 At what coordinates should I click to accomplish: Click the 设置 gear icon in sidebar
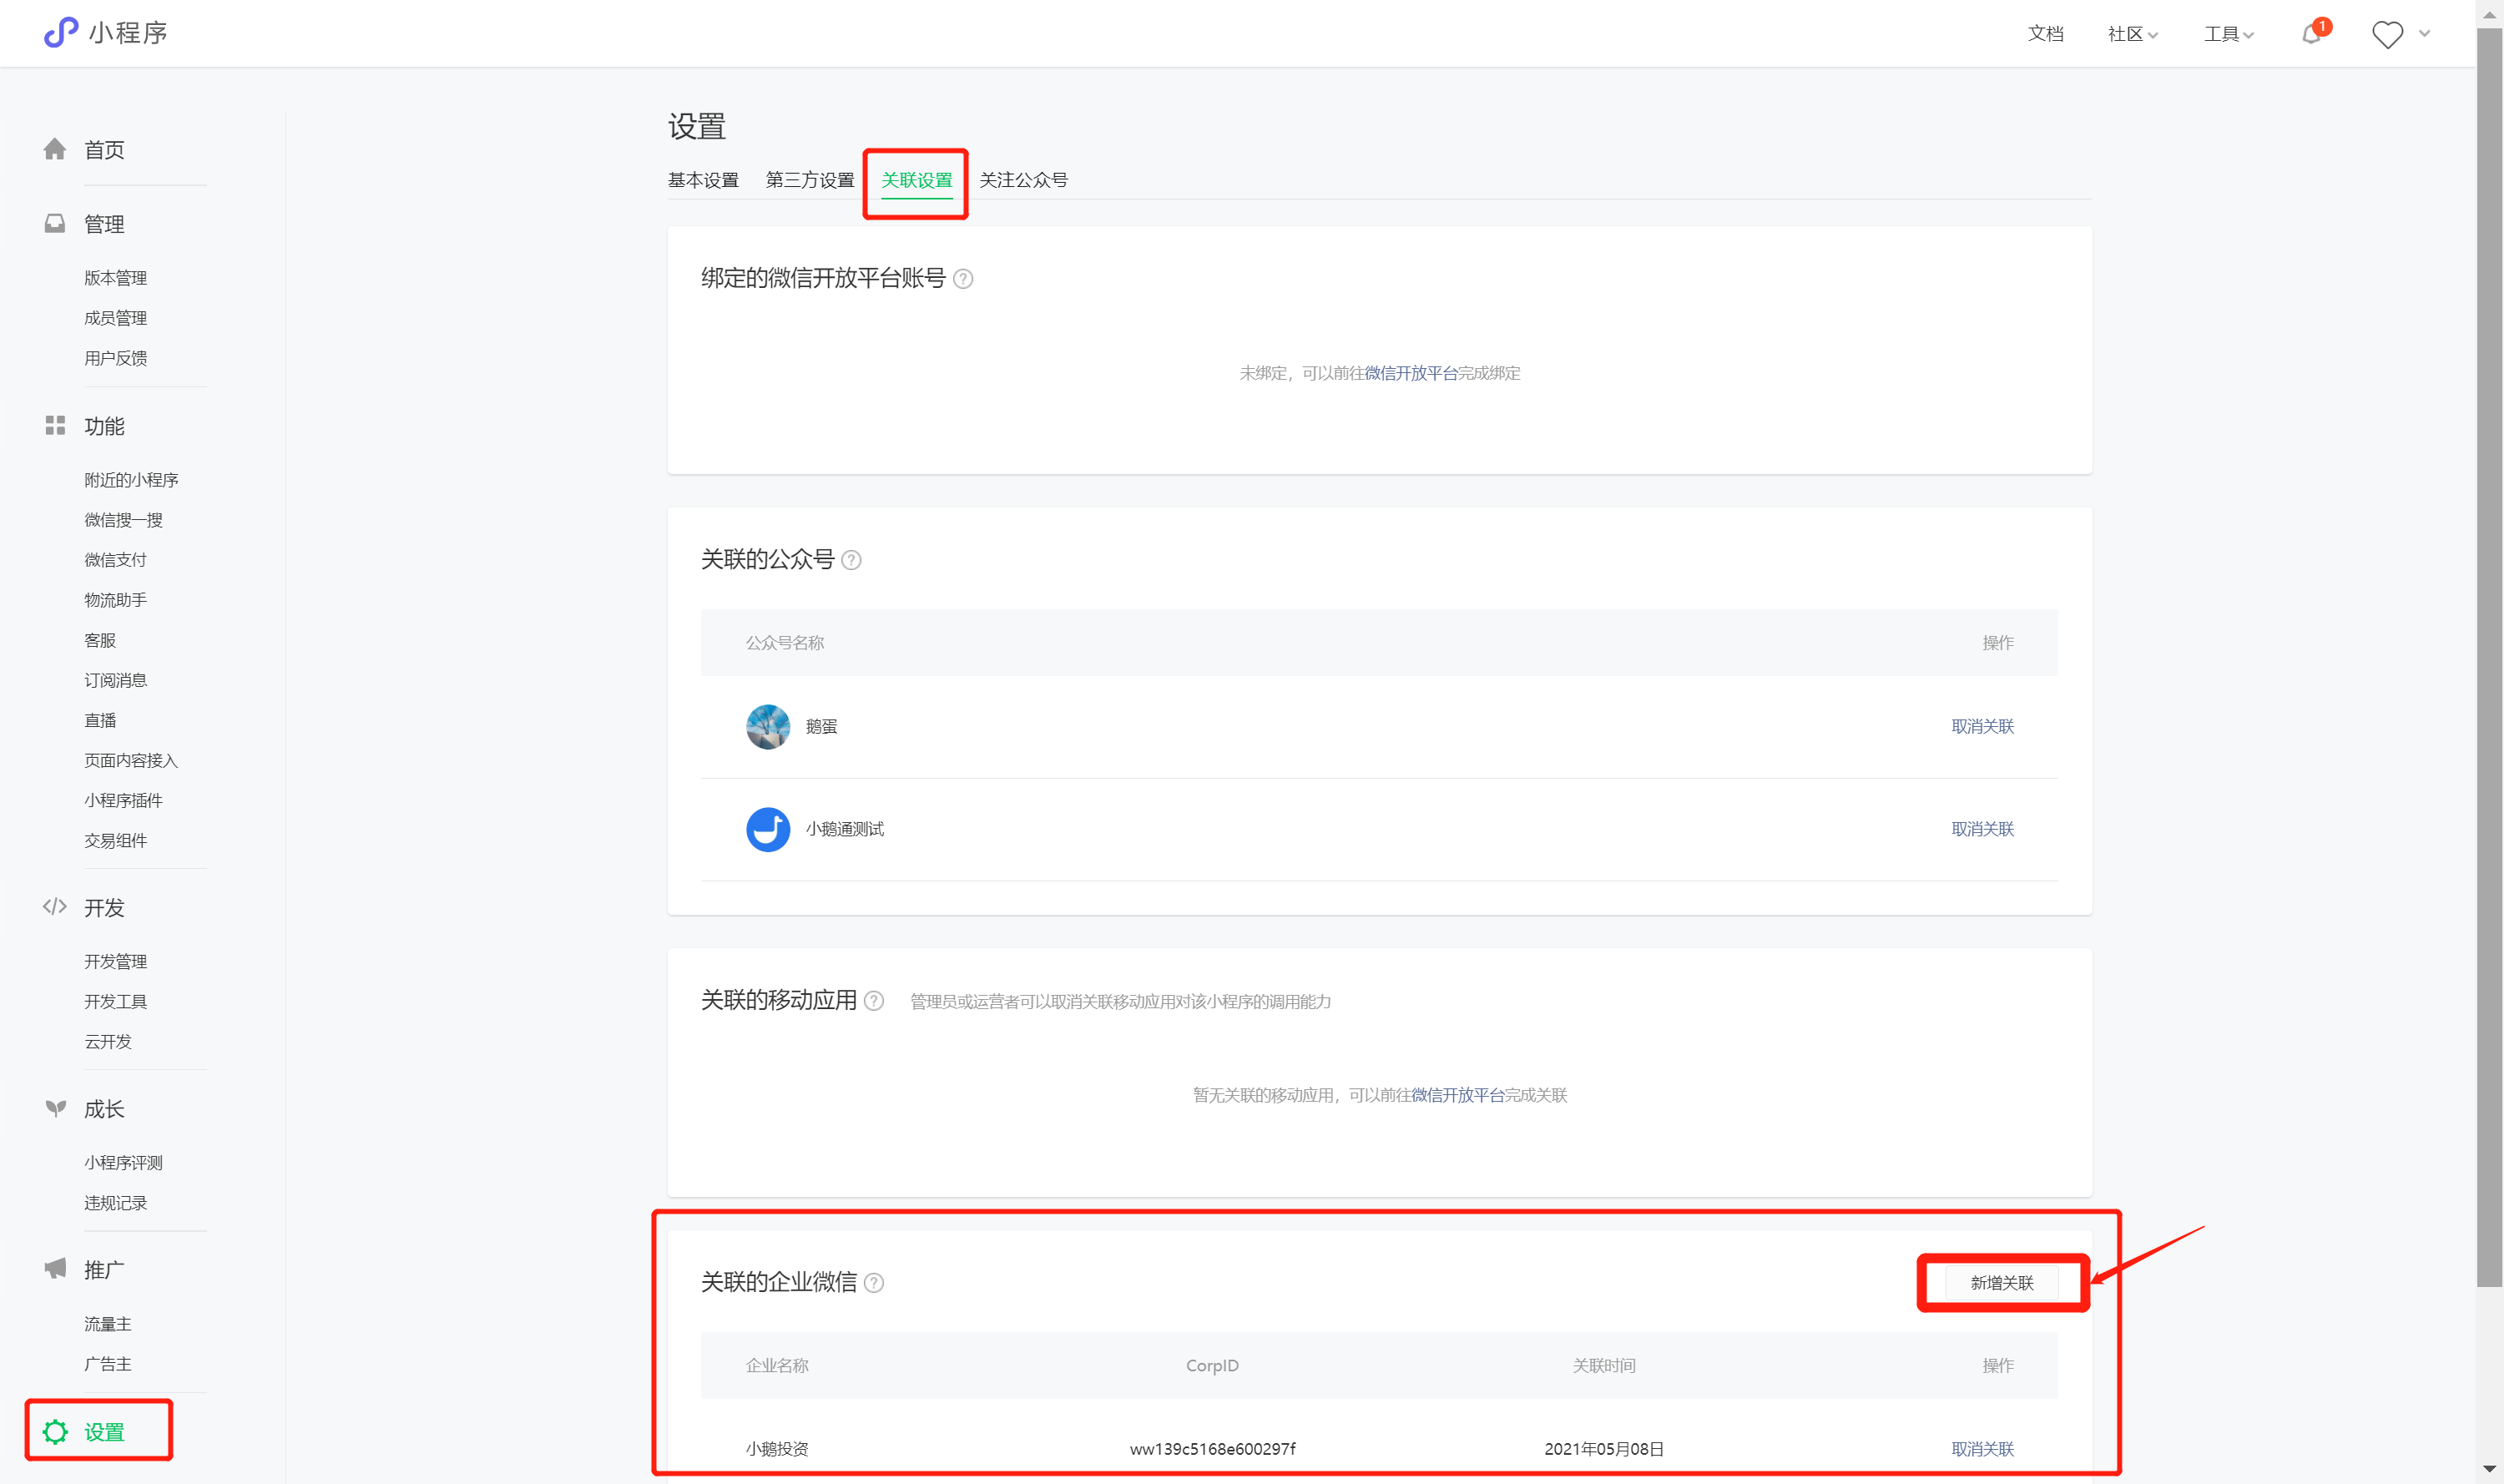coord(55,1431)
